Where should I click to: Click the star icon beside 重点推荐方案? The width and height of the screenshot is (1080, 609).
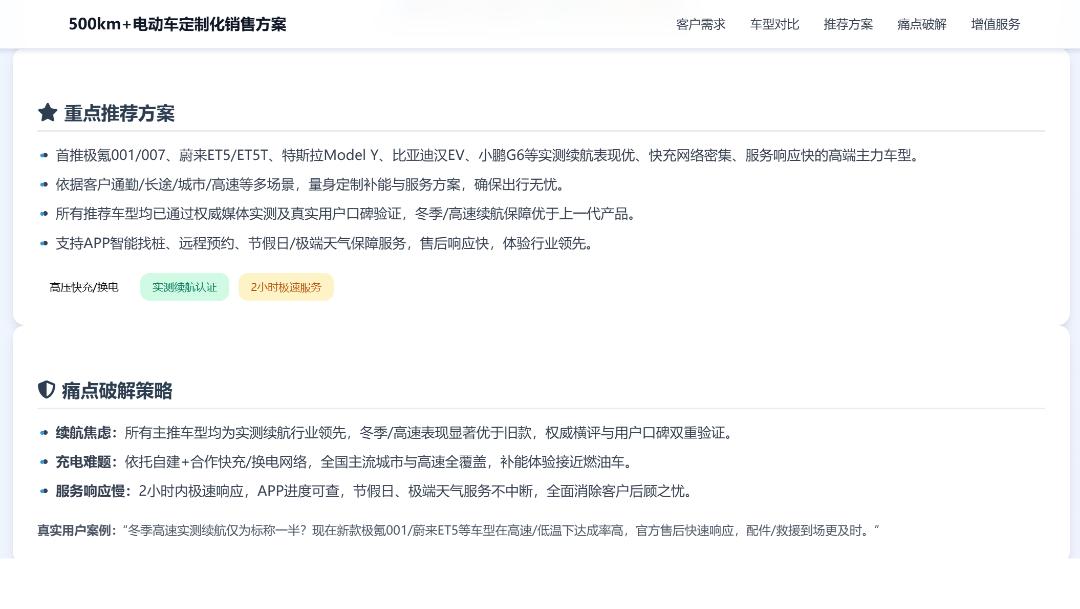[x=48, y=112]
